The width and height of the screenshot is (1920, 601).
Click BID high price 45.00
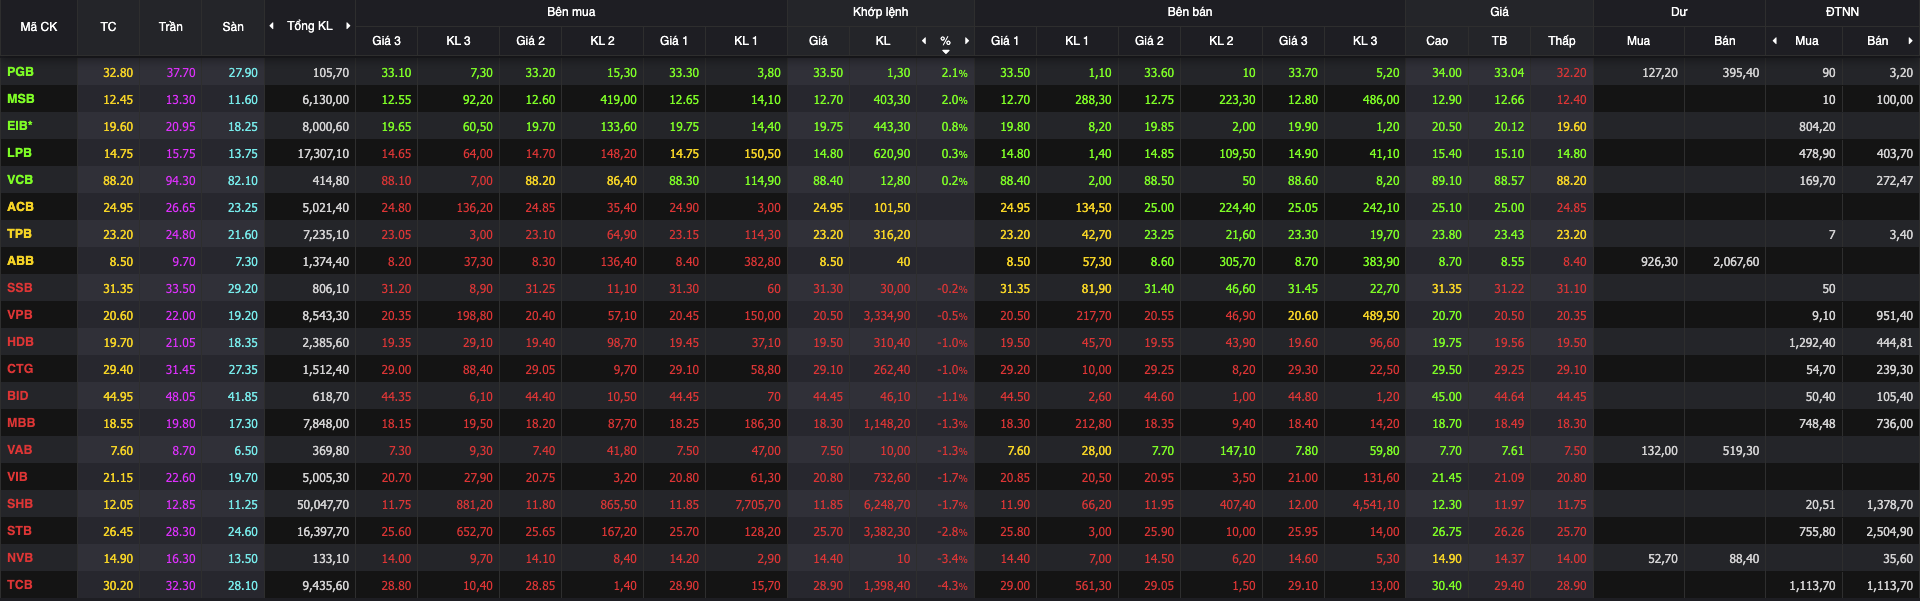[1446, 397]
